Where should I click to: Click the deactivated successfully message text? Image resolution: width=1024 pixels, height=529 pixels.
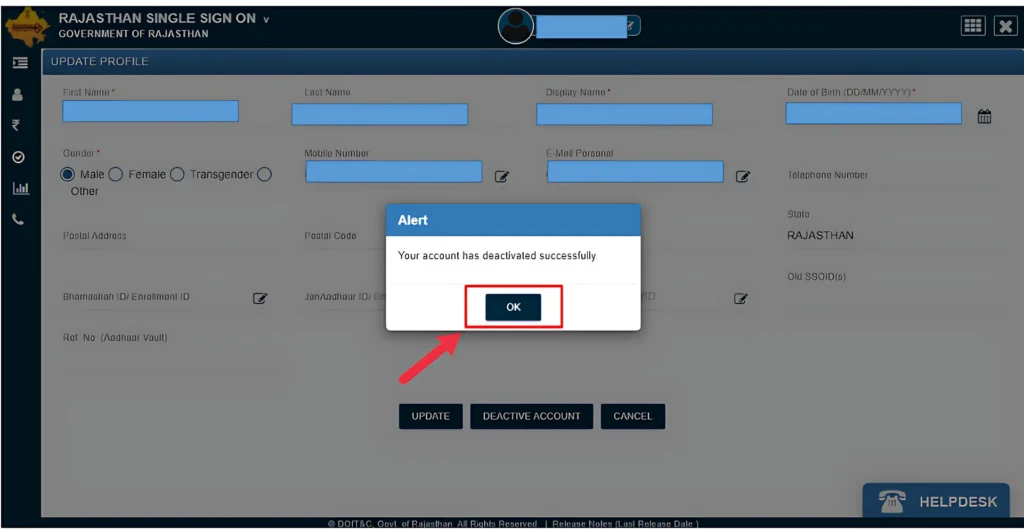point(498,256)
